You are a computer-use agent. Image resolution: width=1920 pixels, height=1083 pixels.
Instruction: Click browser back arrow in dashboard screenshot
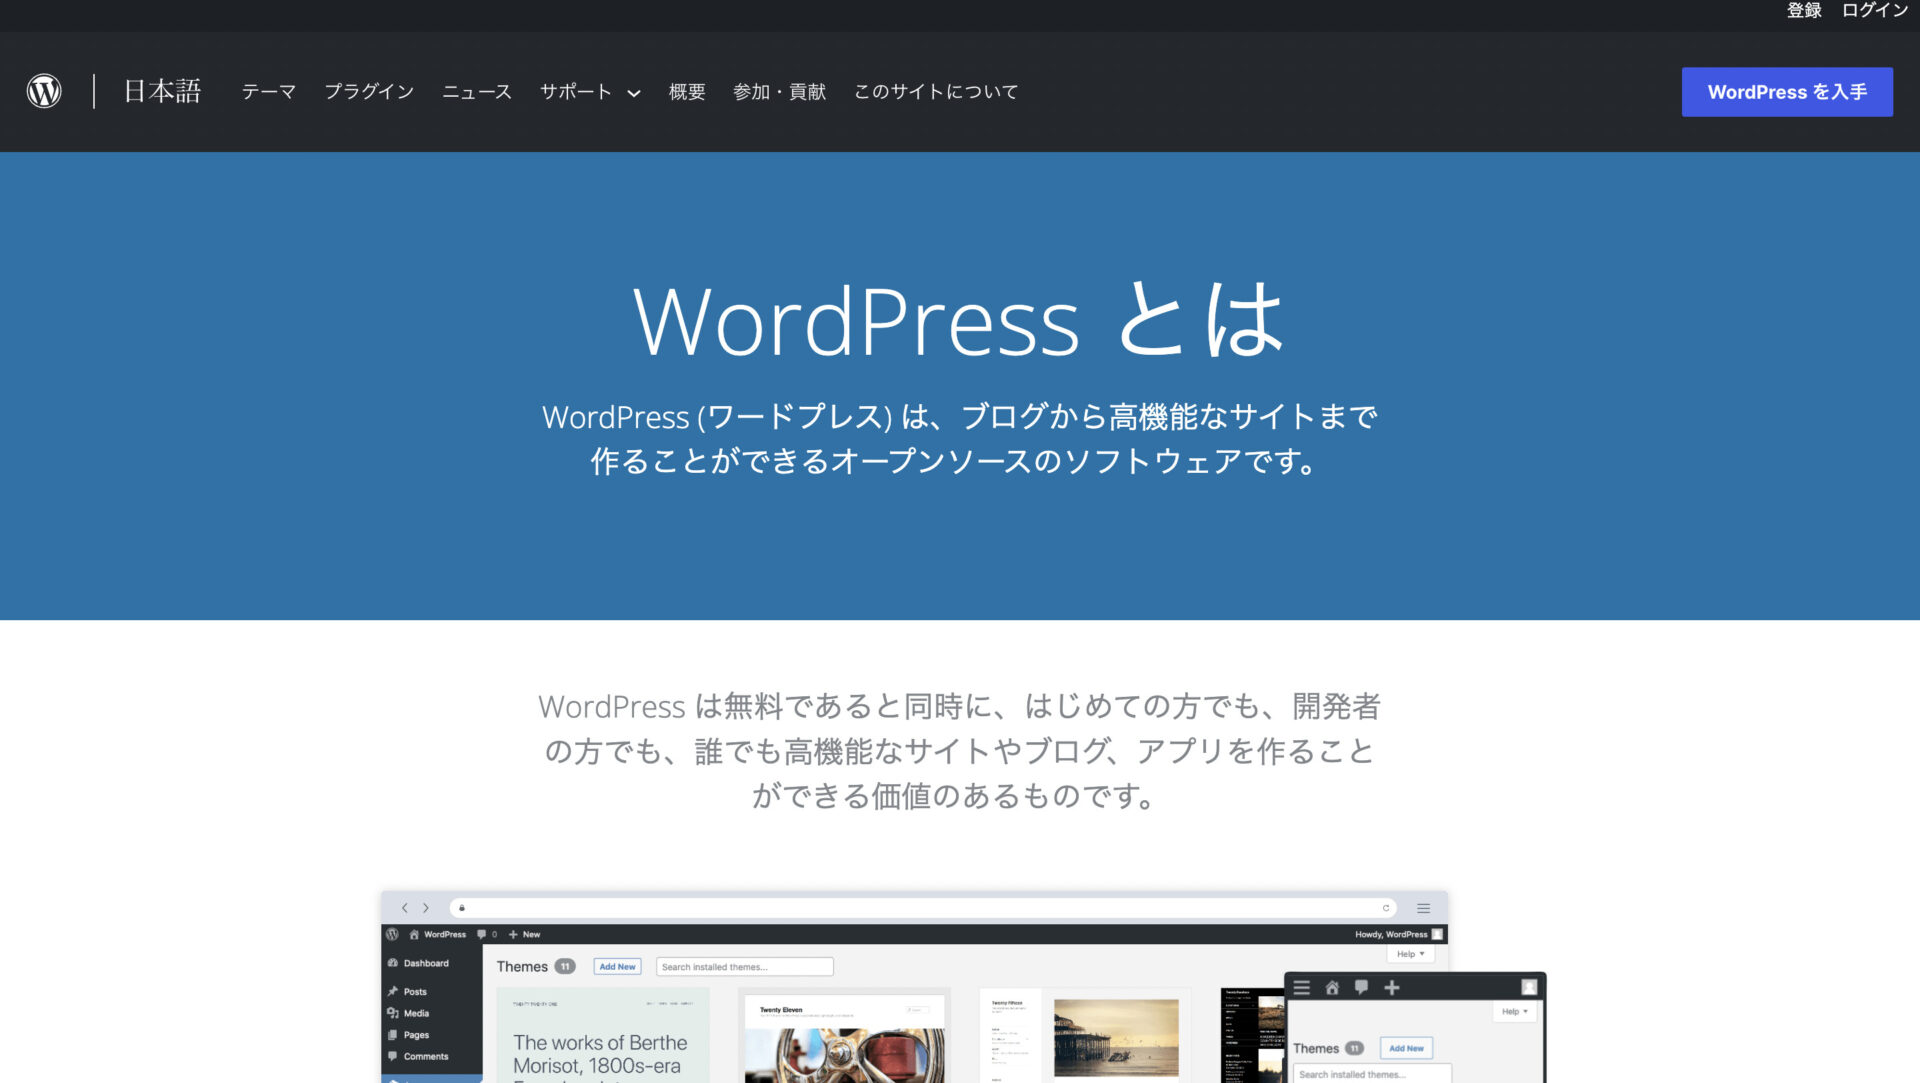(x=404, y=908)
